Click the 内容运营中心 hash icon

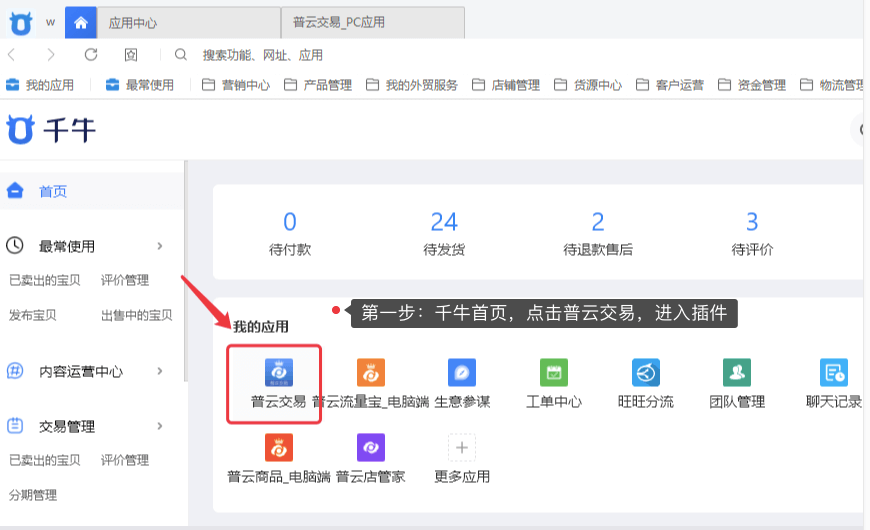14,370
